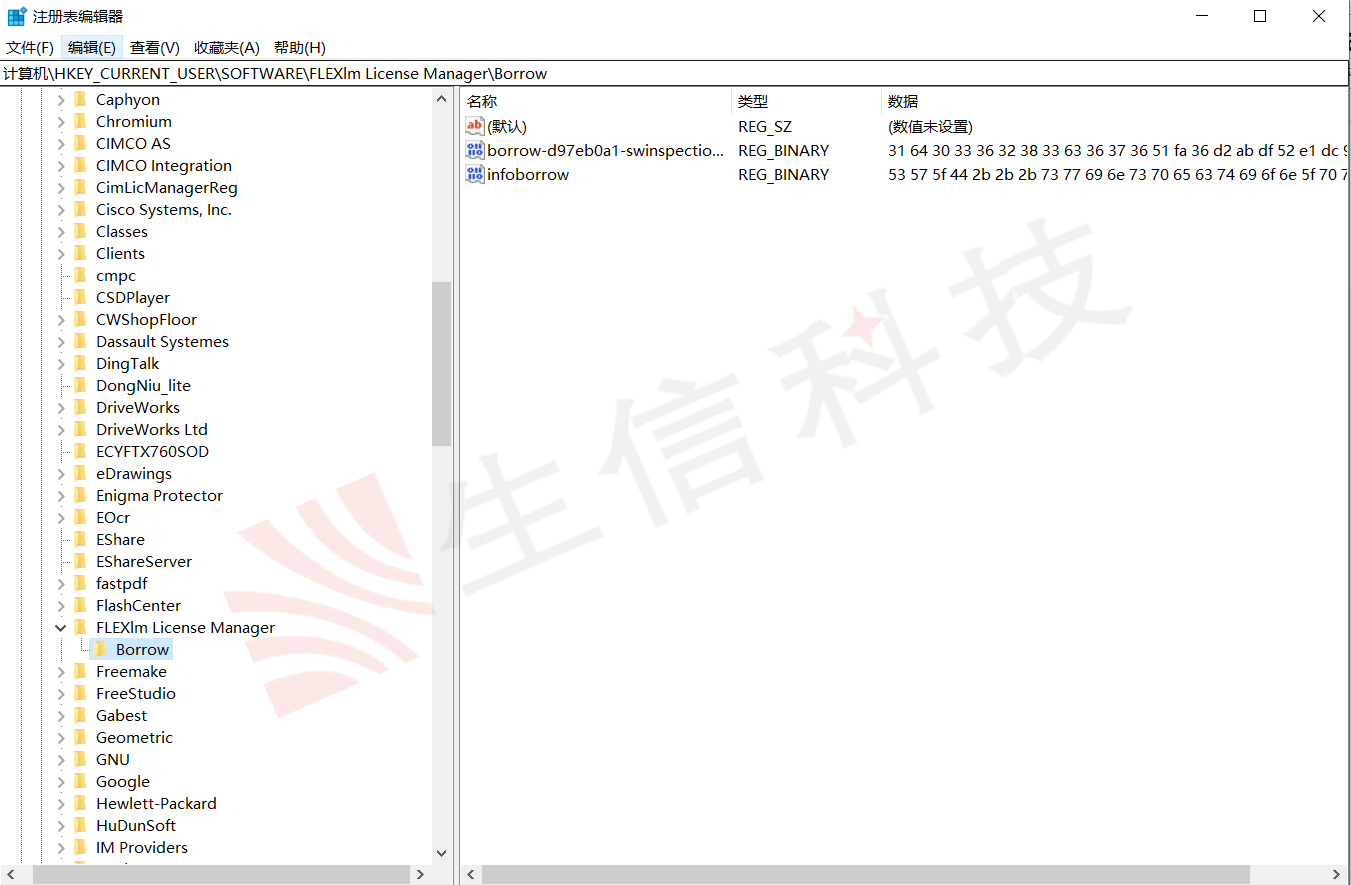Expand the Enigma Protector key
1351x885 pixels.
(x=60, y=495)
